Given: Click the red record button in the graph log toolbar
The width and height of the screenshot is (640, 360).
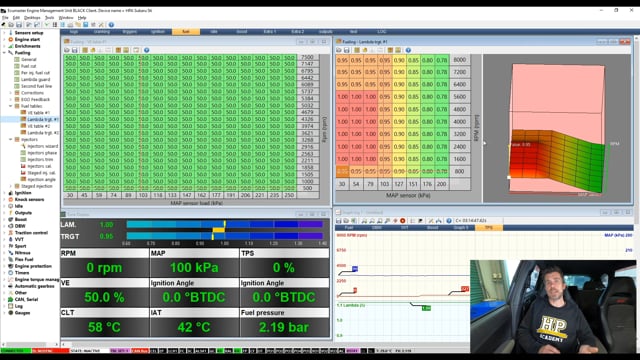Looking at the screenshot, I should pos(402,221).
